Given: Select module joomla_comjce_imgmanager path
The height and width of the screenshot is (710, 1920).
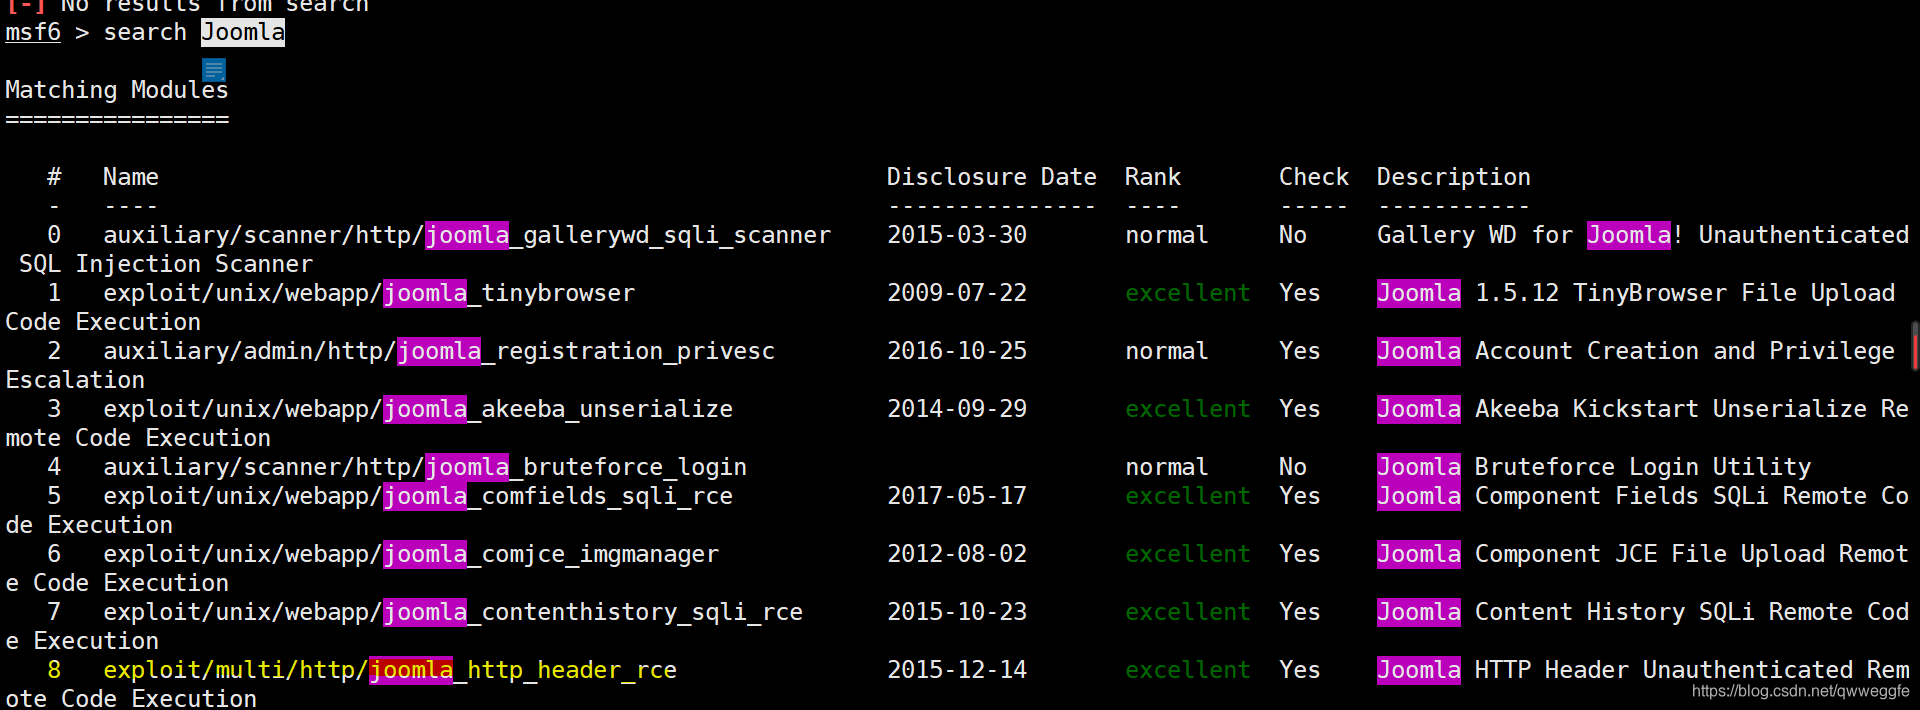Looking at the screenshot, I should pyautogui.click(x=411, y=554).
